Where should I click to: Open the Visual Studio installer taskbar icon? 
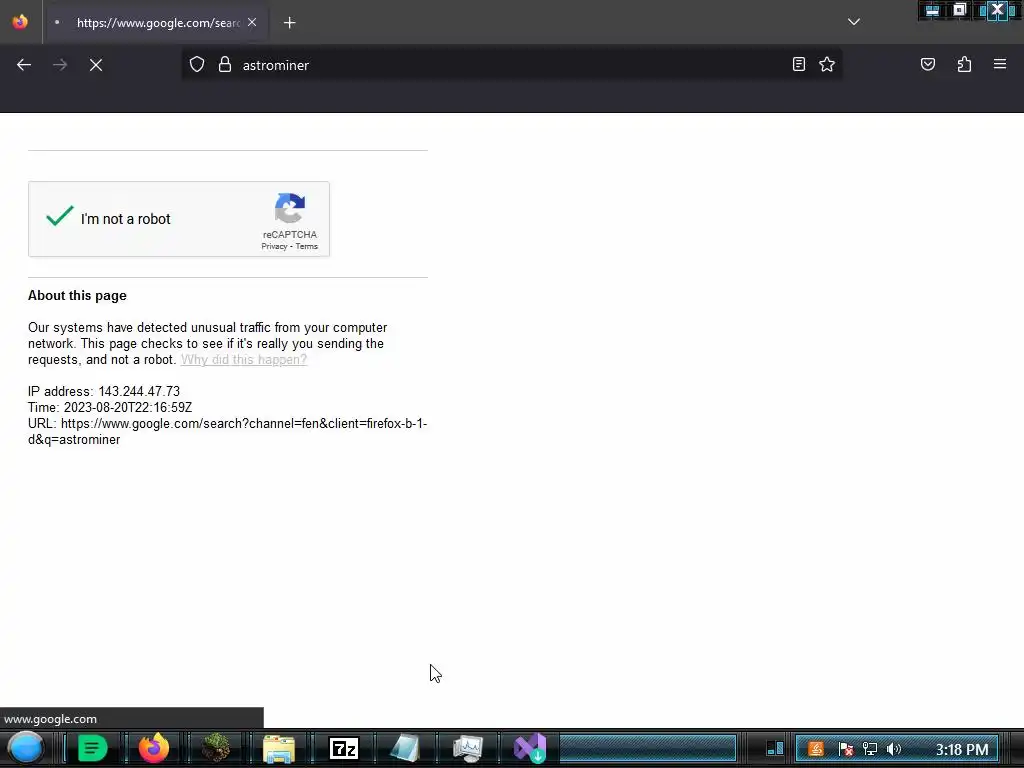[x=530, y=748]
